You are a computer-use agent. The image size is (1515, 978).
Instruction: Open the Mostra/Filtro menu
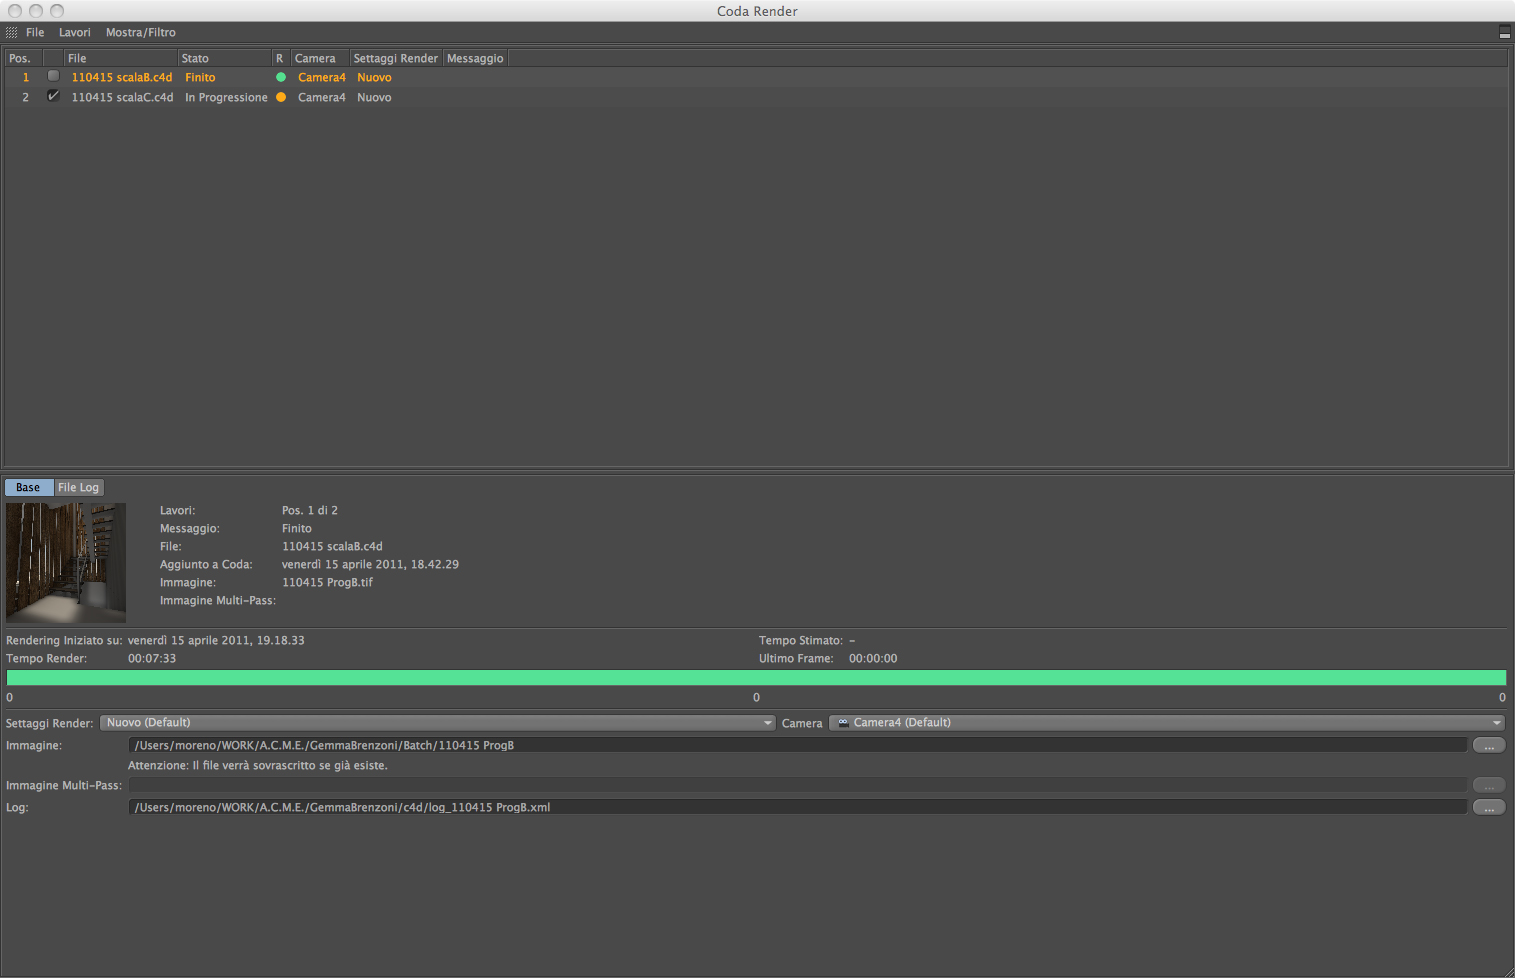pyautogui.click(x=141, y=32)
